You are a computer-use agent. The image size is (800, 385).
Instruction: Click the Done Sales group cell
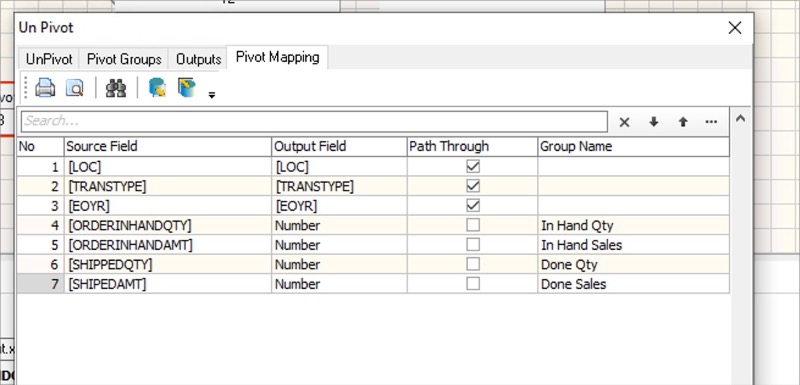point(634,284)
